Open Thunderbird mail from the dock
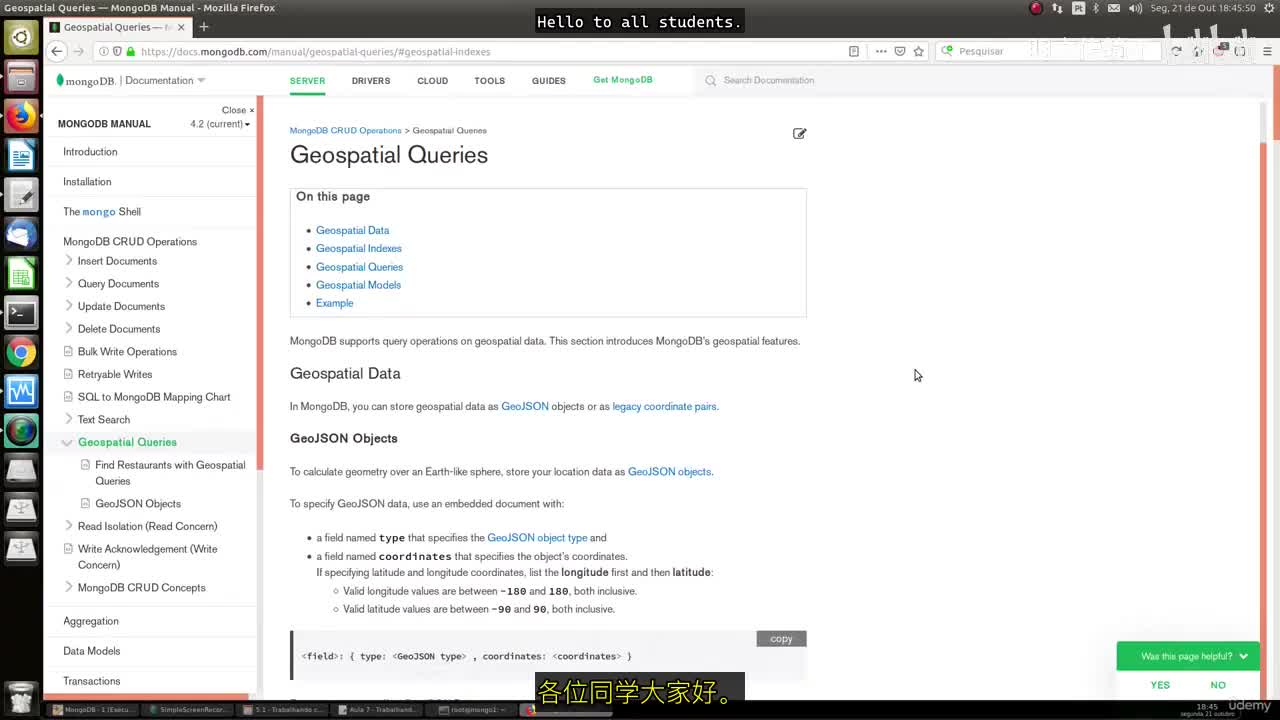 21,234
